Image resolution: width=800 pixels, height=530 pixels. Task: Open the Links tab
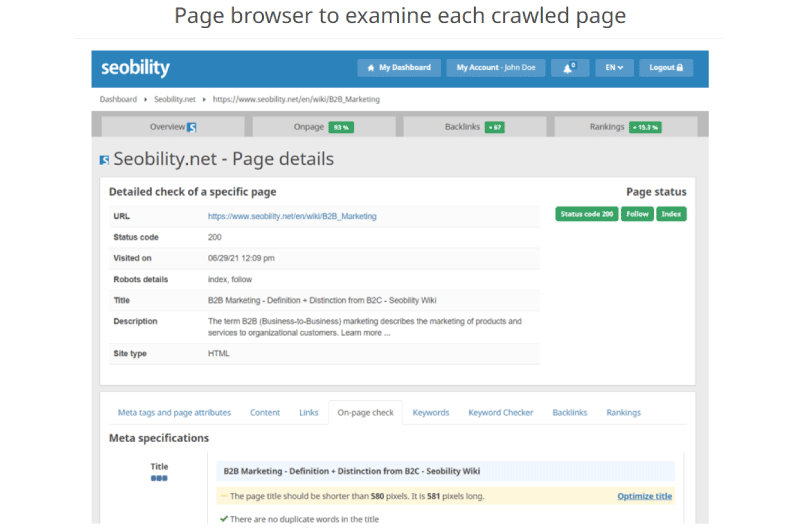click(309, 412)
